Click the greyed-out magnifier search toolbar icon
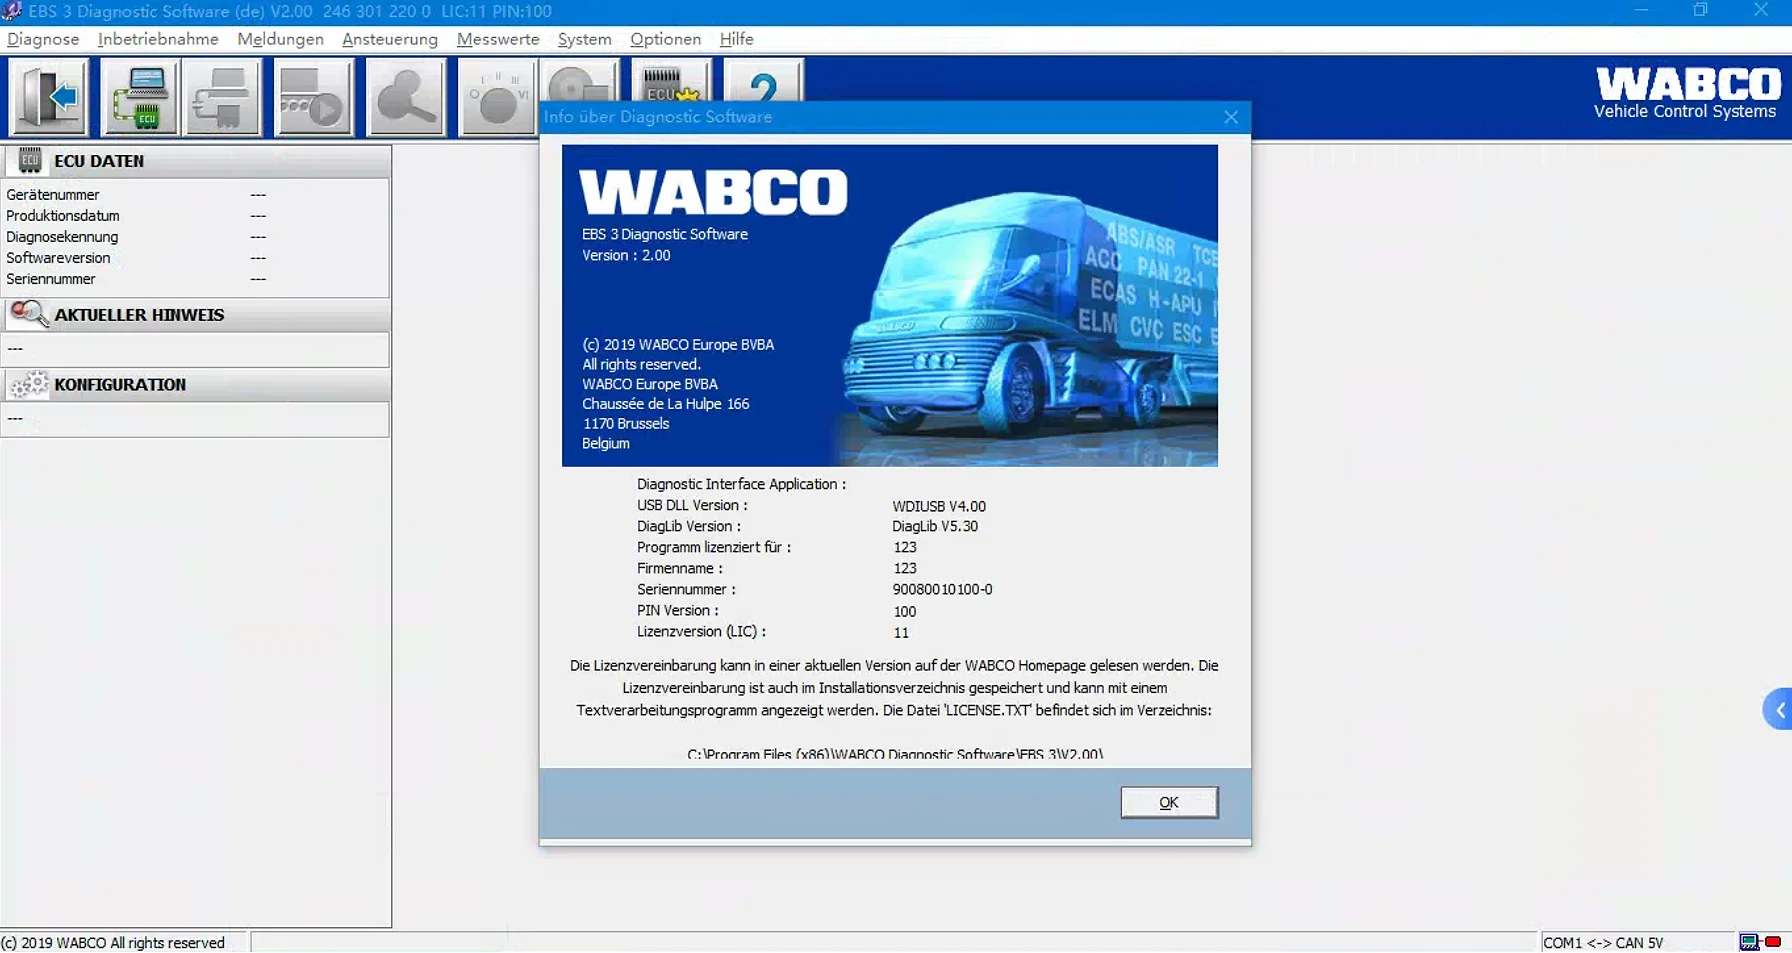1792x953 pixels. tap(405, 97)
